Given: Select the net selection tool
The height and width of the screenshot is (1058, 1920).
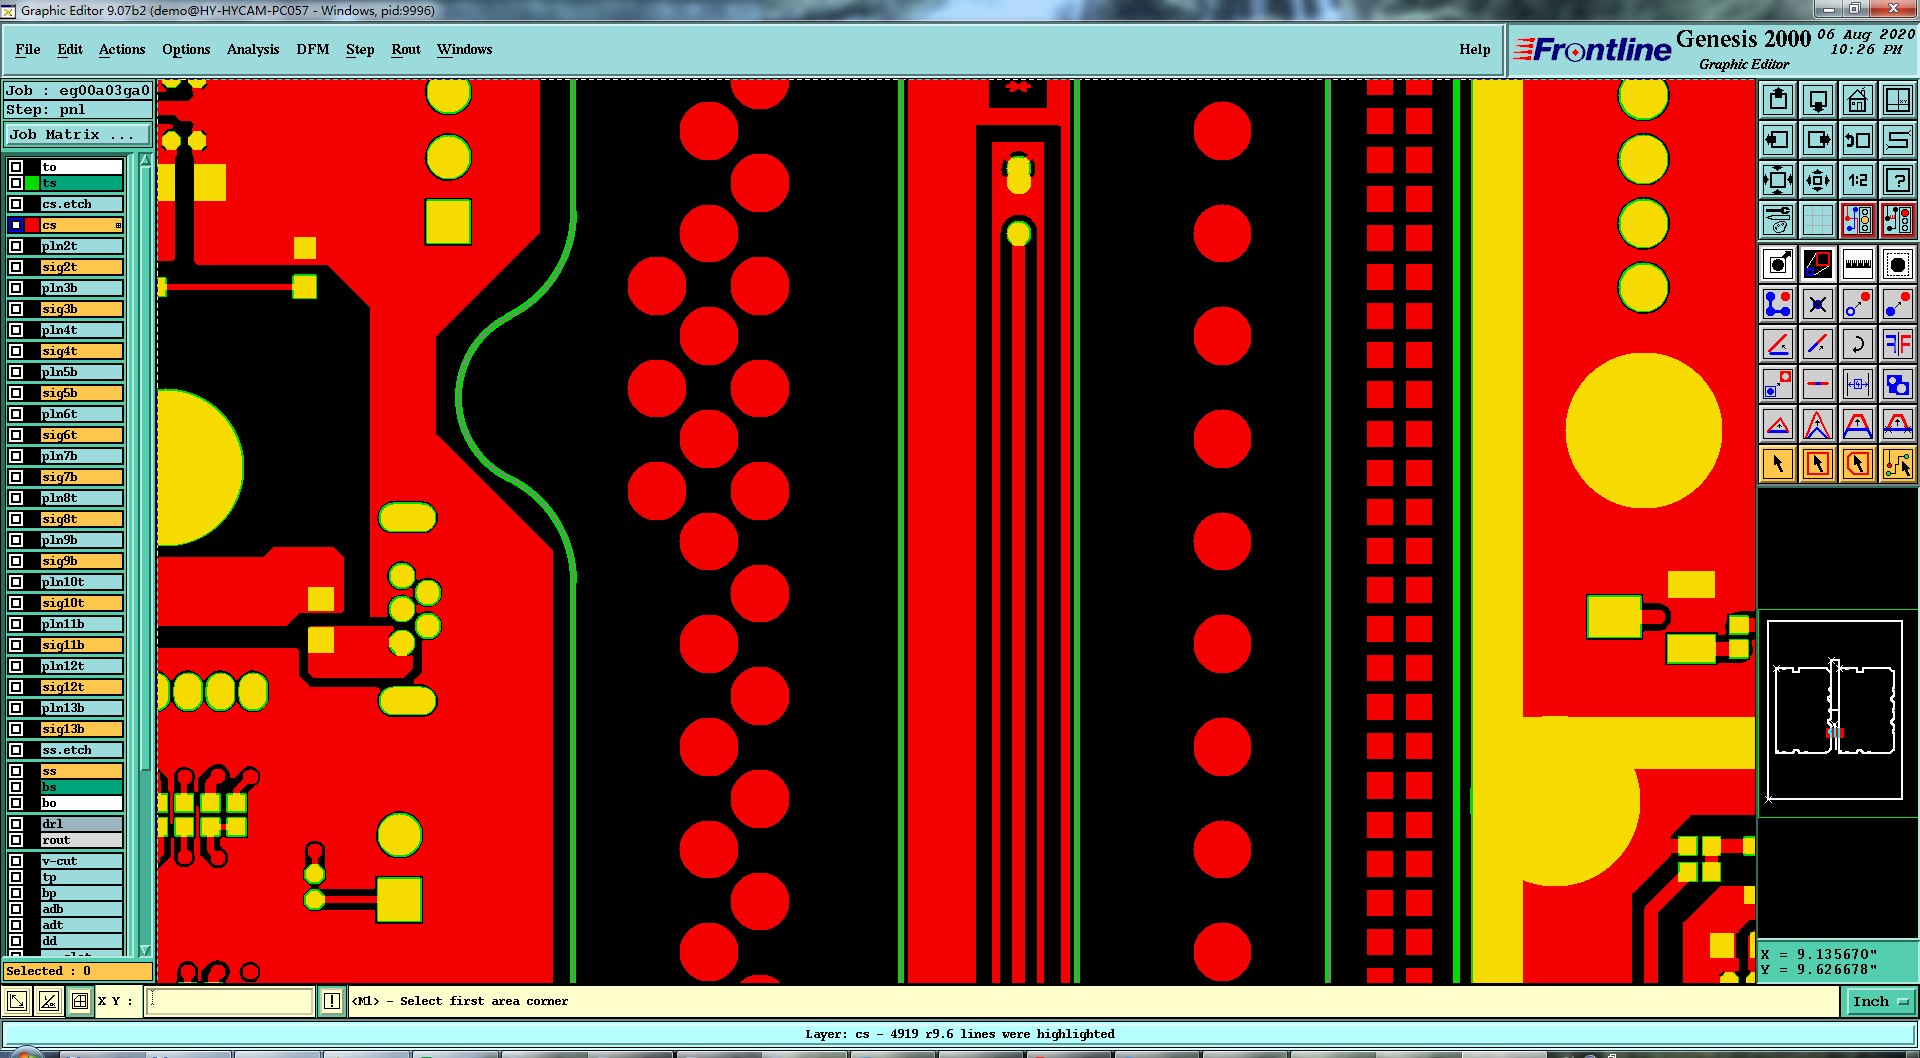Looking at the screenshot, I should click(1898, 464).
